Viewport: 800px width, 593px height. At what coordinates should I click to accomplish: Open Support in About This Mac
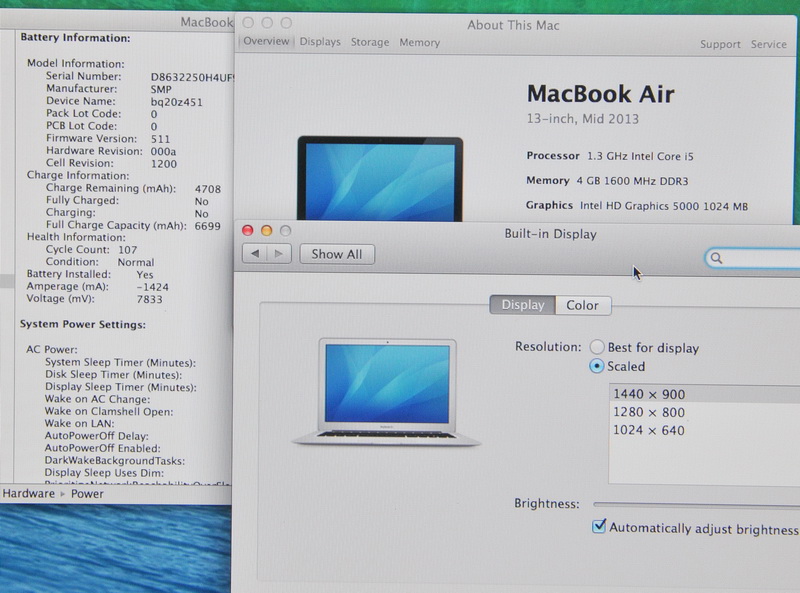pyautogui.click(x=720, y=44)
